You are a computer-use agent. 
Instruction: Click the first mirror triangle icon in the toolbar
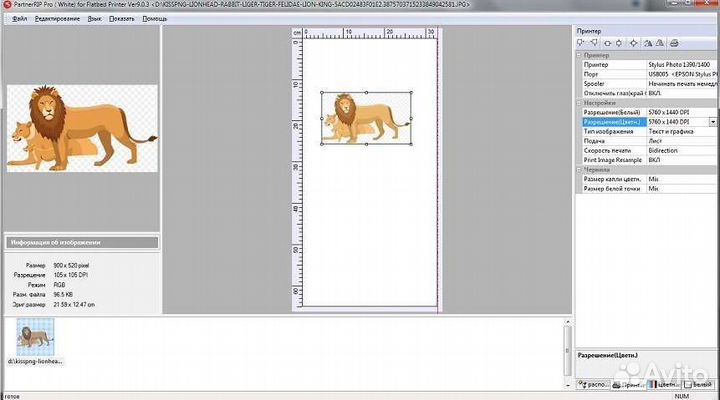pos(648,43)
